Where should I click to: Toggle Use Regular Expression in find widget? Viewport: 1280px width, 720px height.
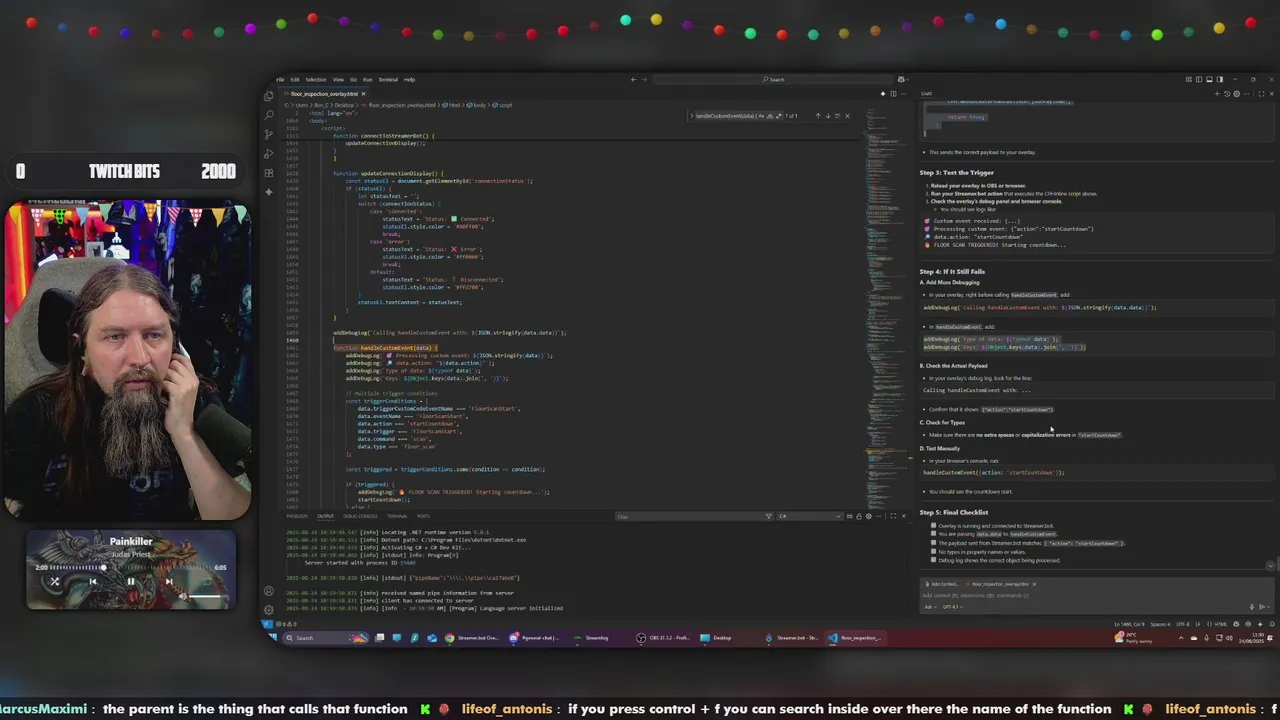(x=778, y=115)
